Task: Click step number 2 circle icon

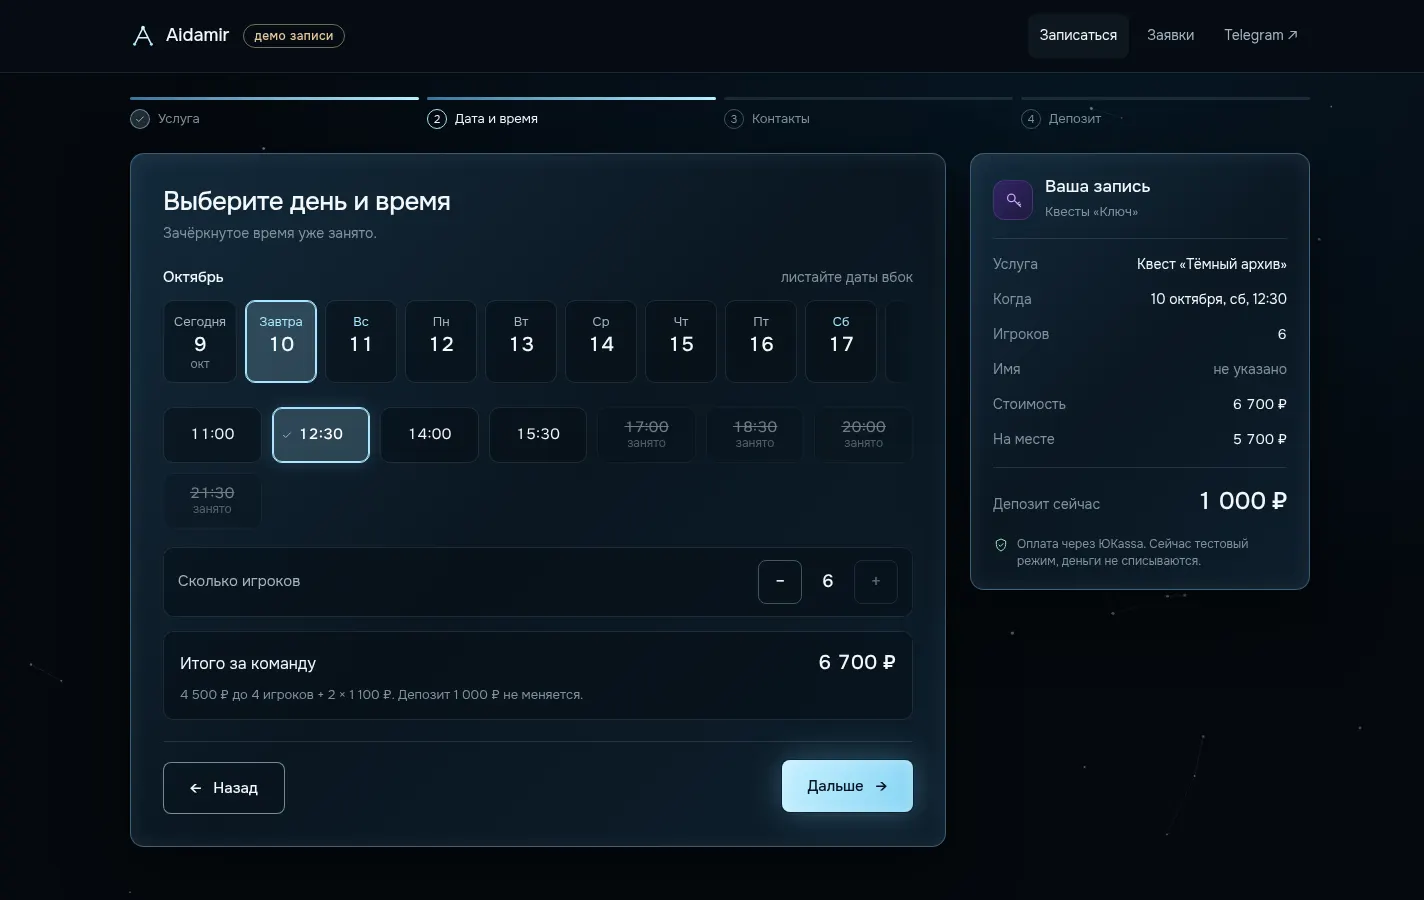Action: click(437, 119)
